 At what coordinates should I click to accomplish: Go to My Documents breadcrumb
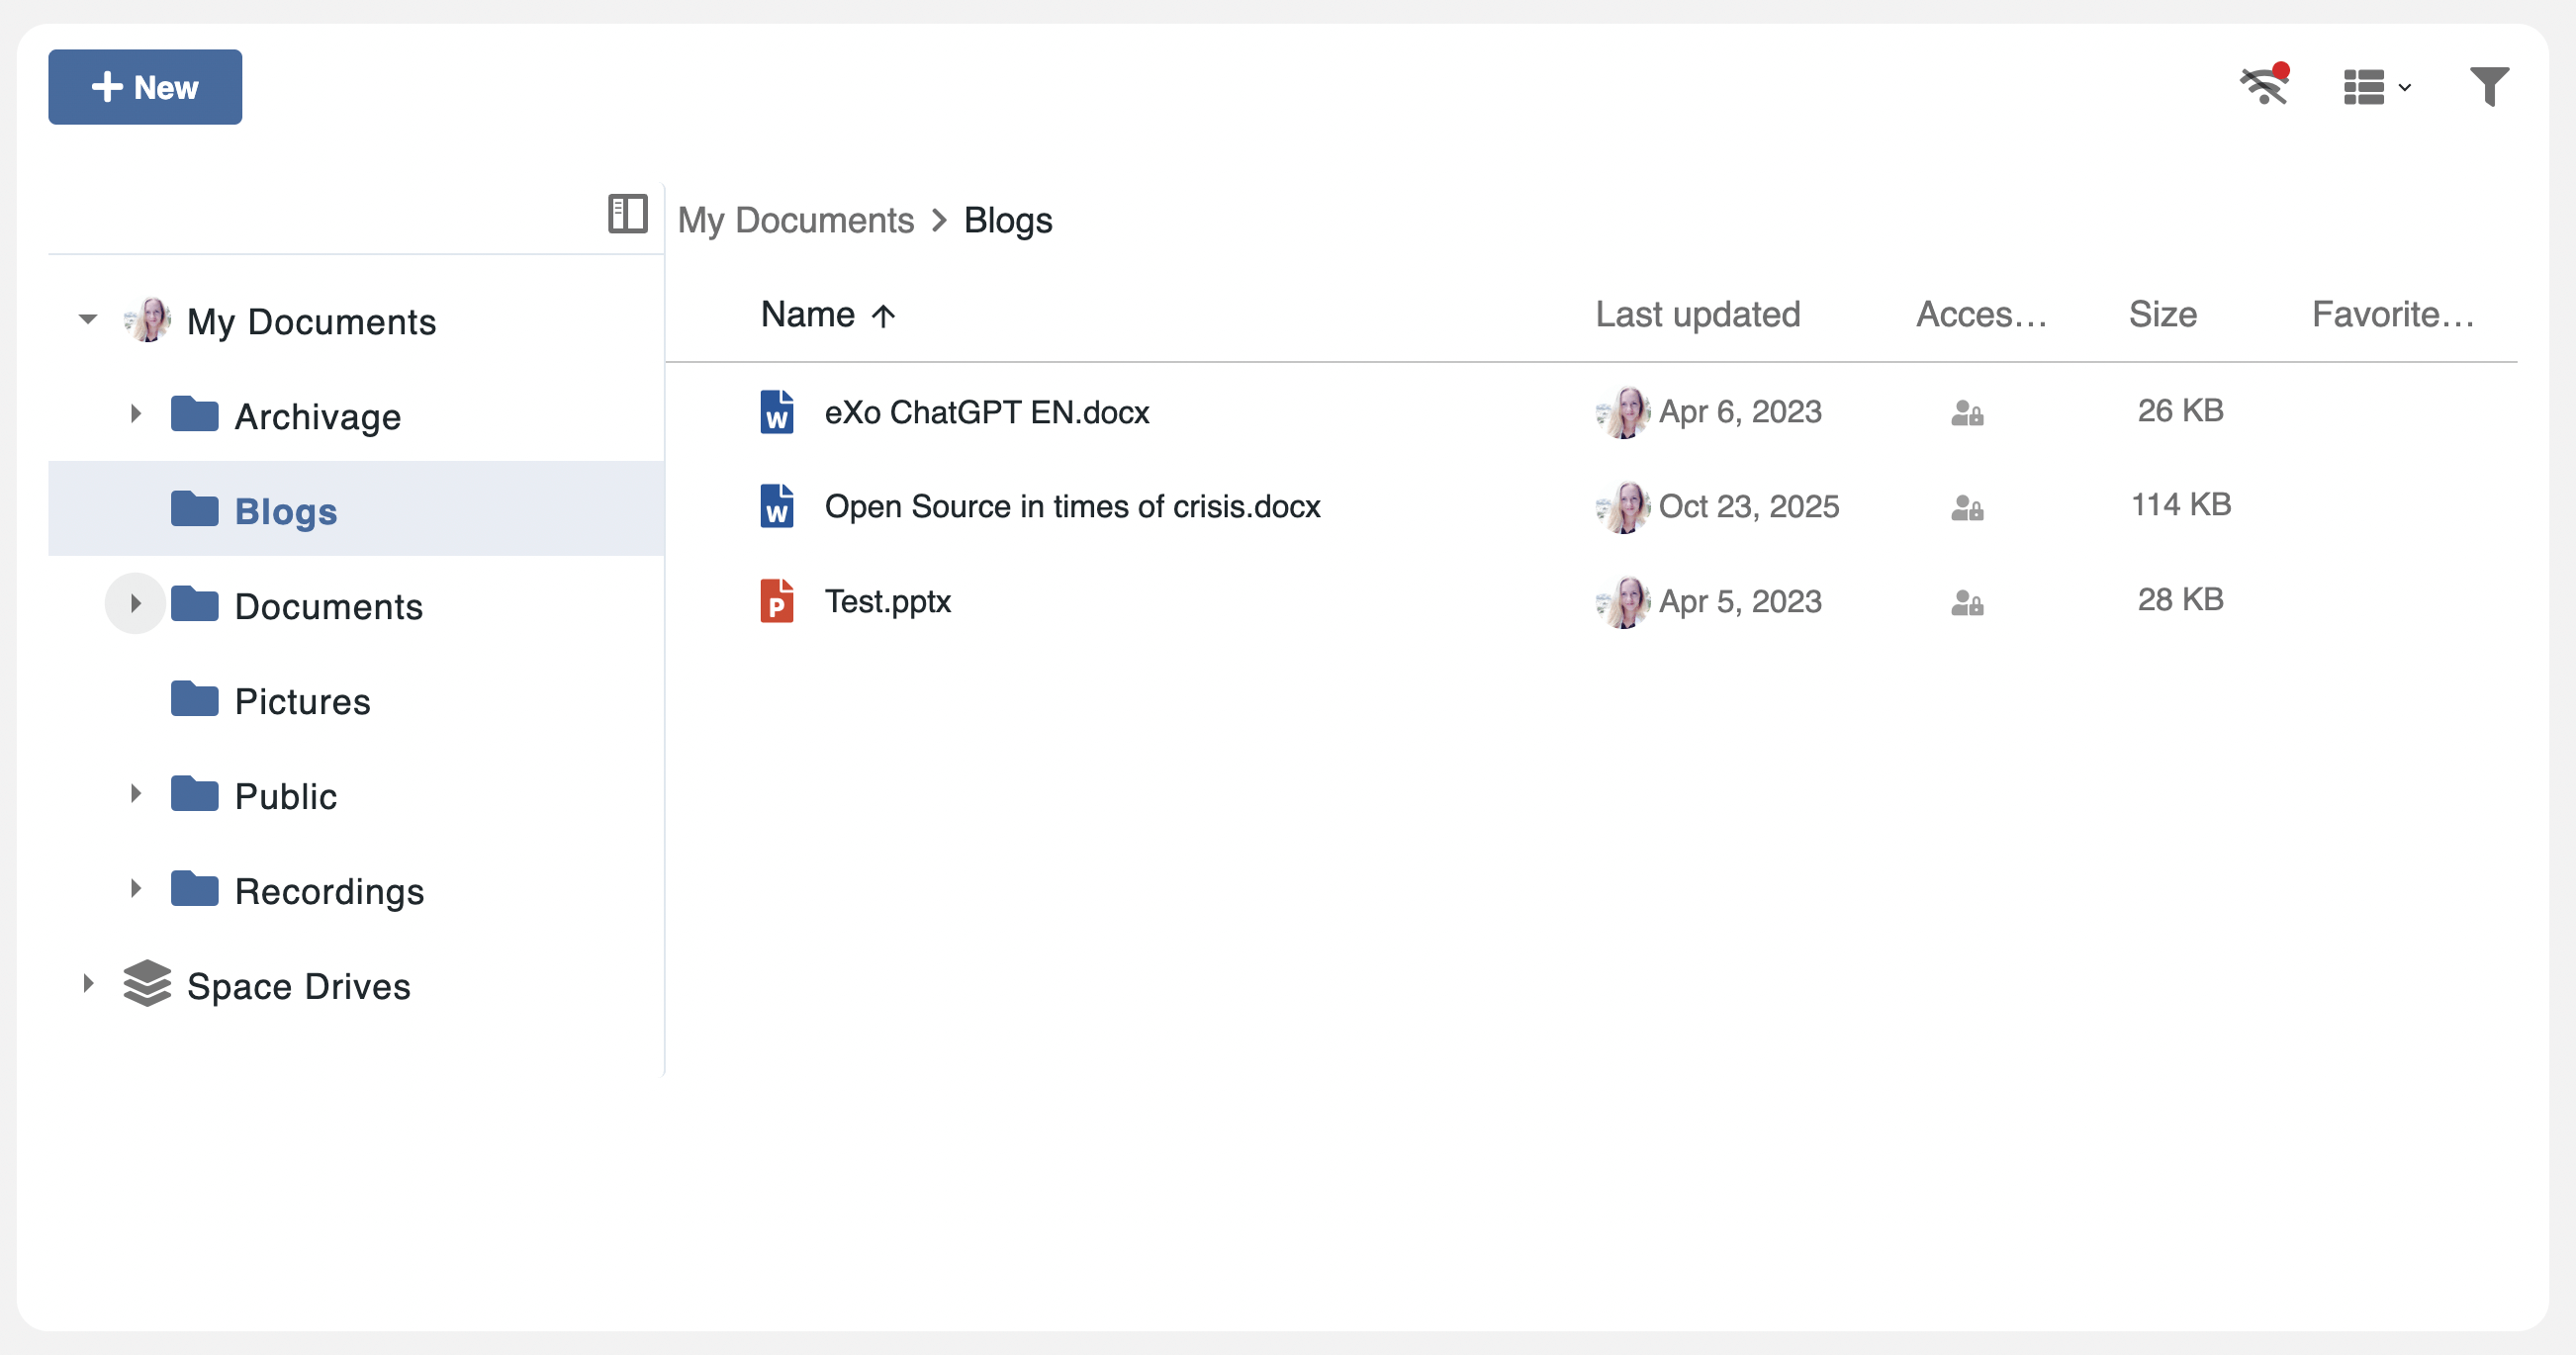[795, 220]
